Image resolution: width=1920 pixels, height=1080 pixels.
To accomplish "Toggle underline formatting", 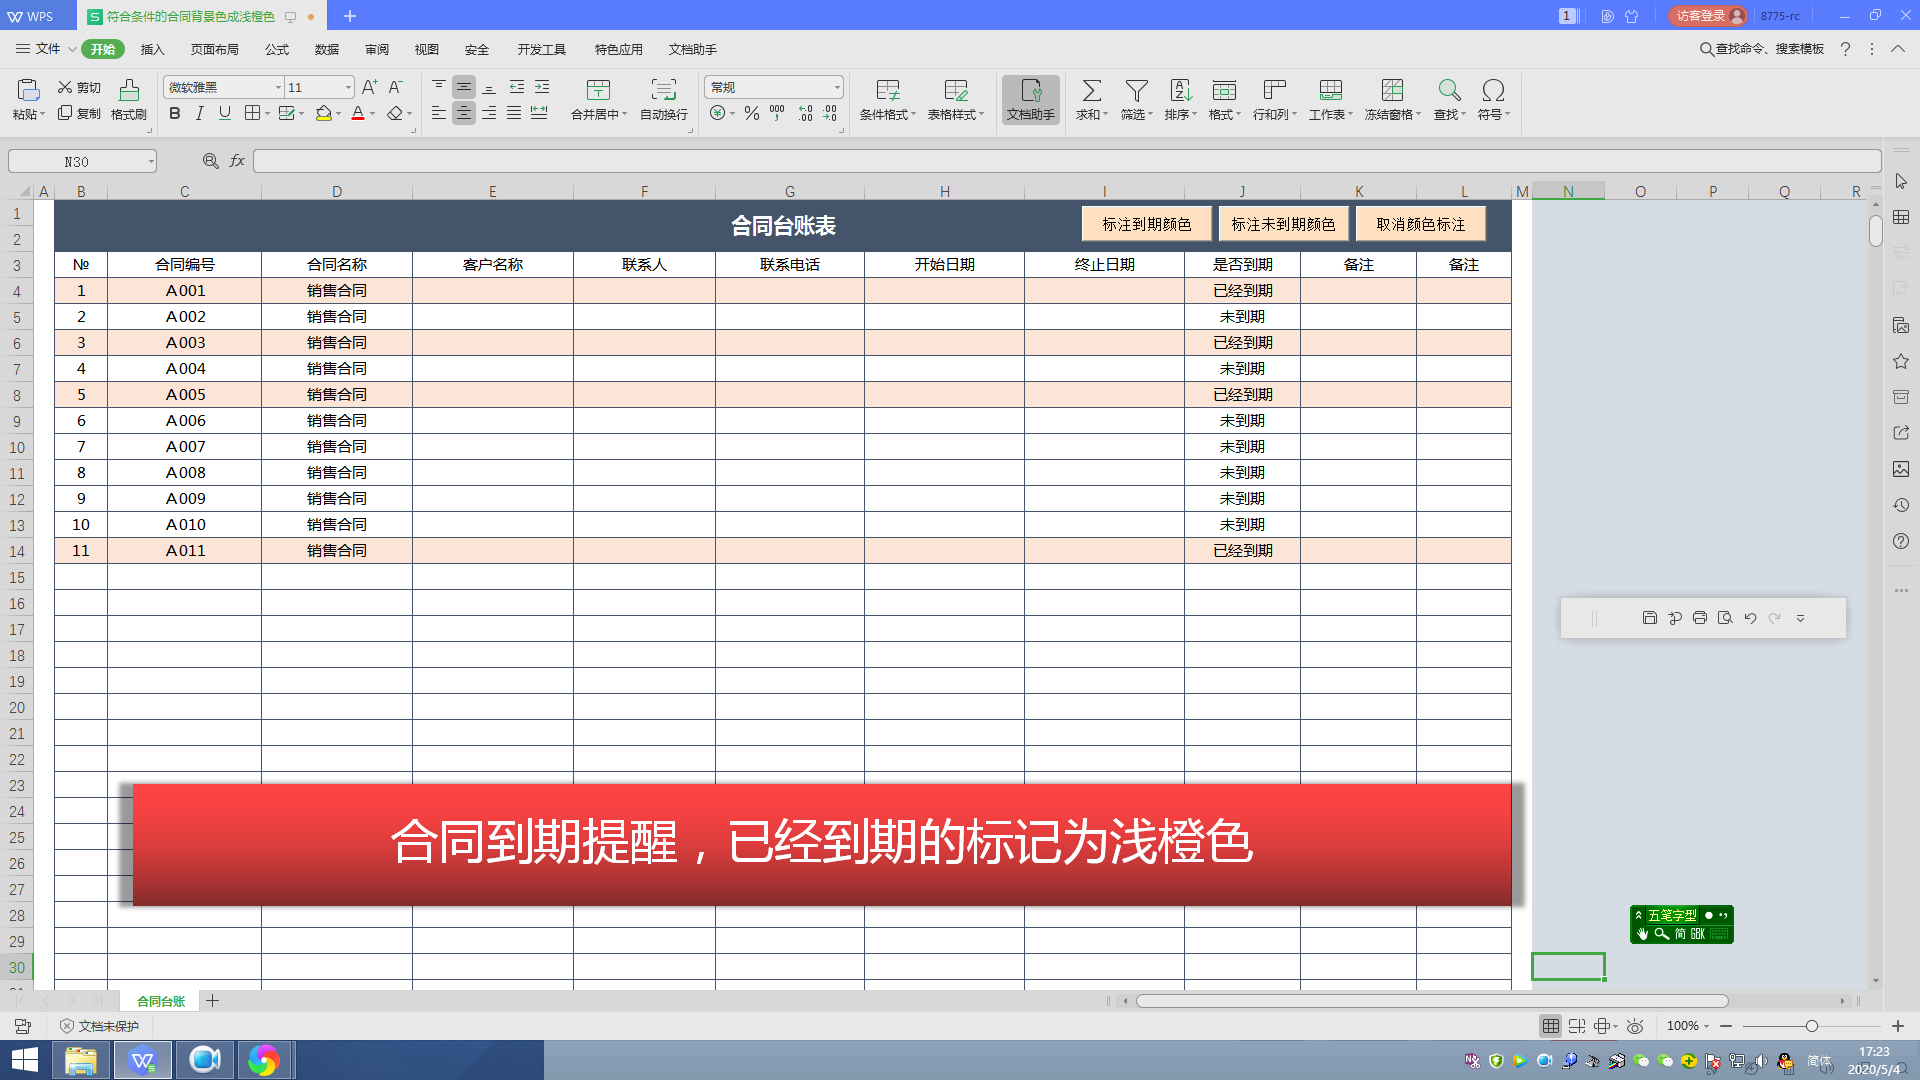I will coord(225,114).
